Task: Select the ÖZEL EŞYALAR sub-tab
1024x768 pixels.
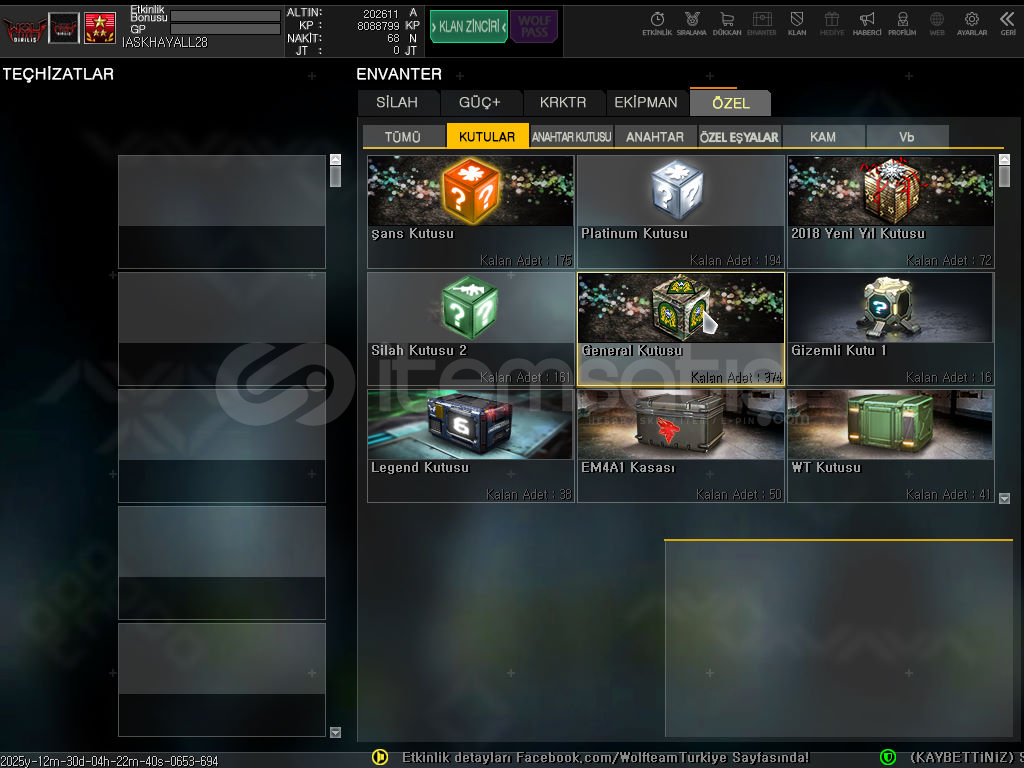Action: coord(739,136)
